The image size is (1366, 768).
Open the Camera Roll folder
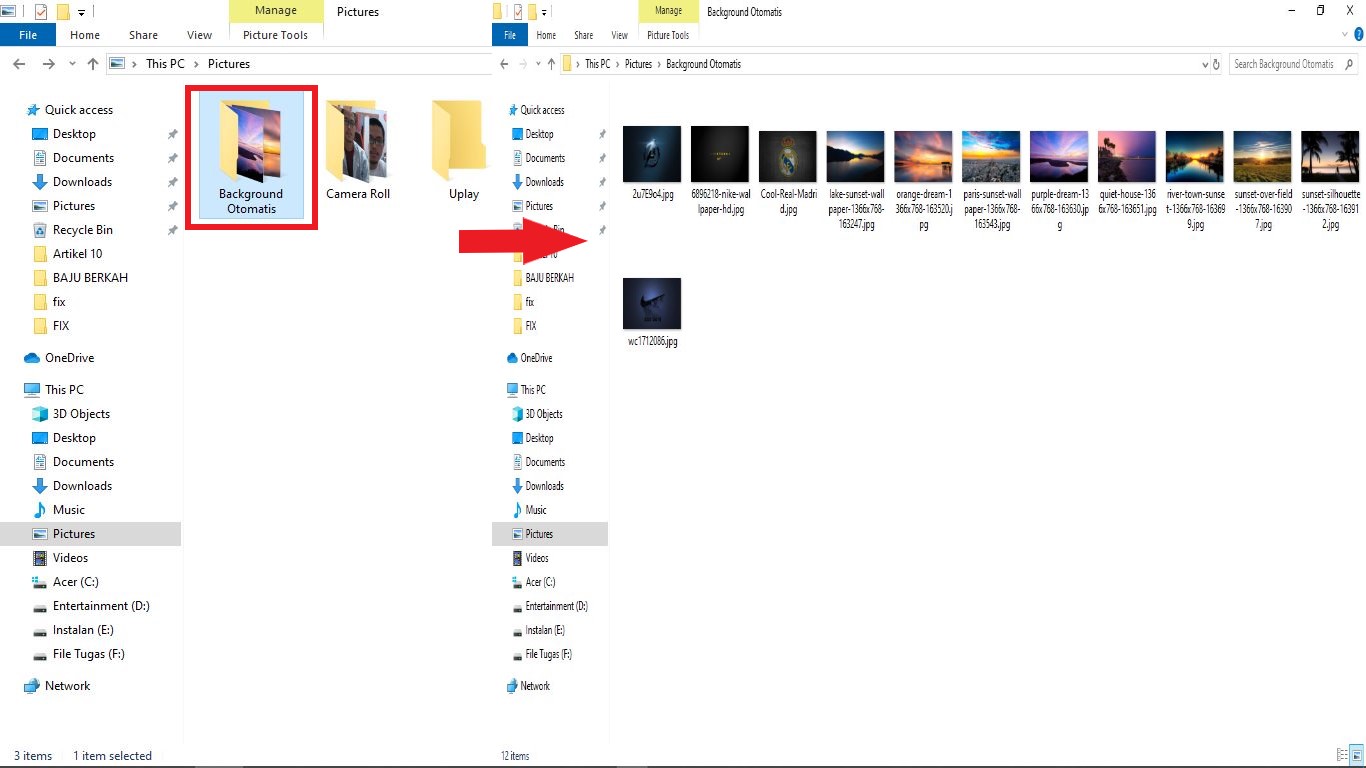click(x=358, y=151)
